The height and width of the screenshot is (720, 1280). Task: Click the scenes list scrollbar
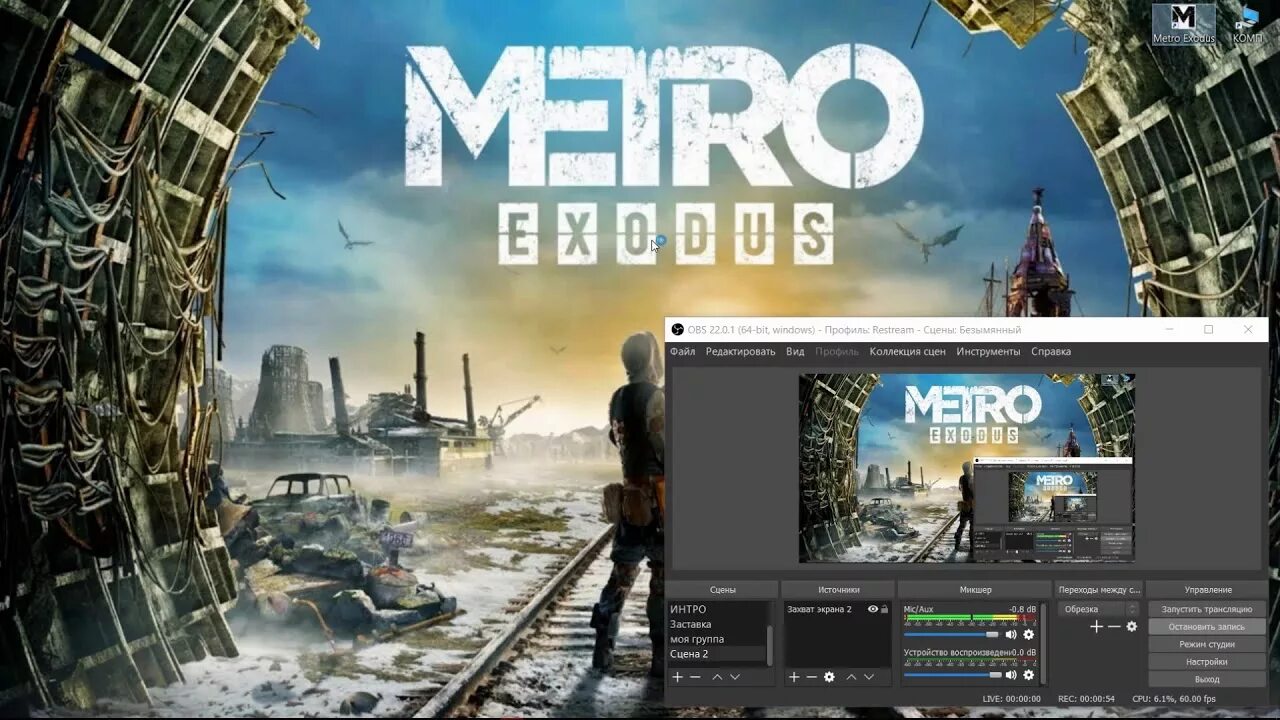pyautogui.click(x=769, y=645)
